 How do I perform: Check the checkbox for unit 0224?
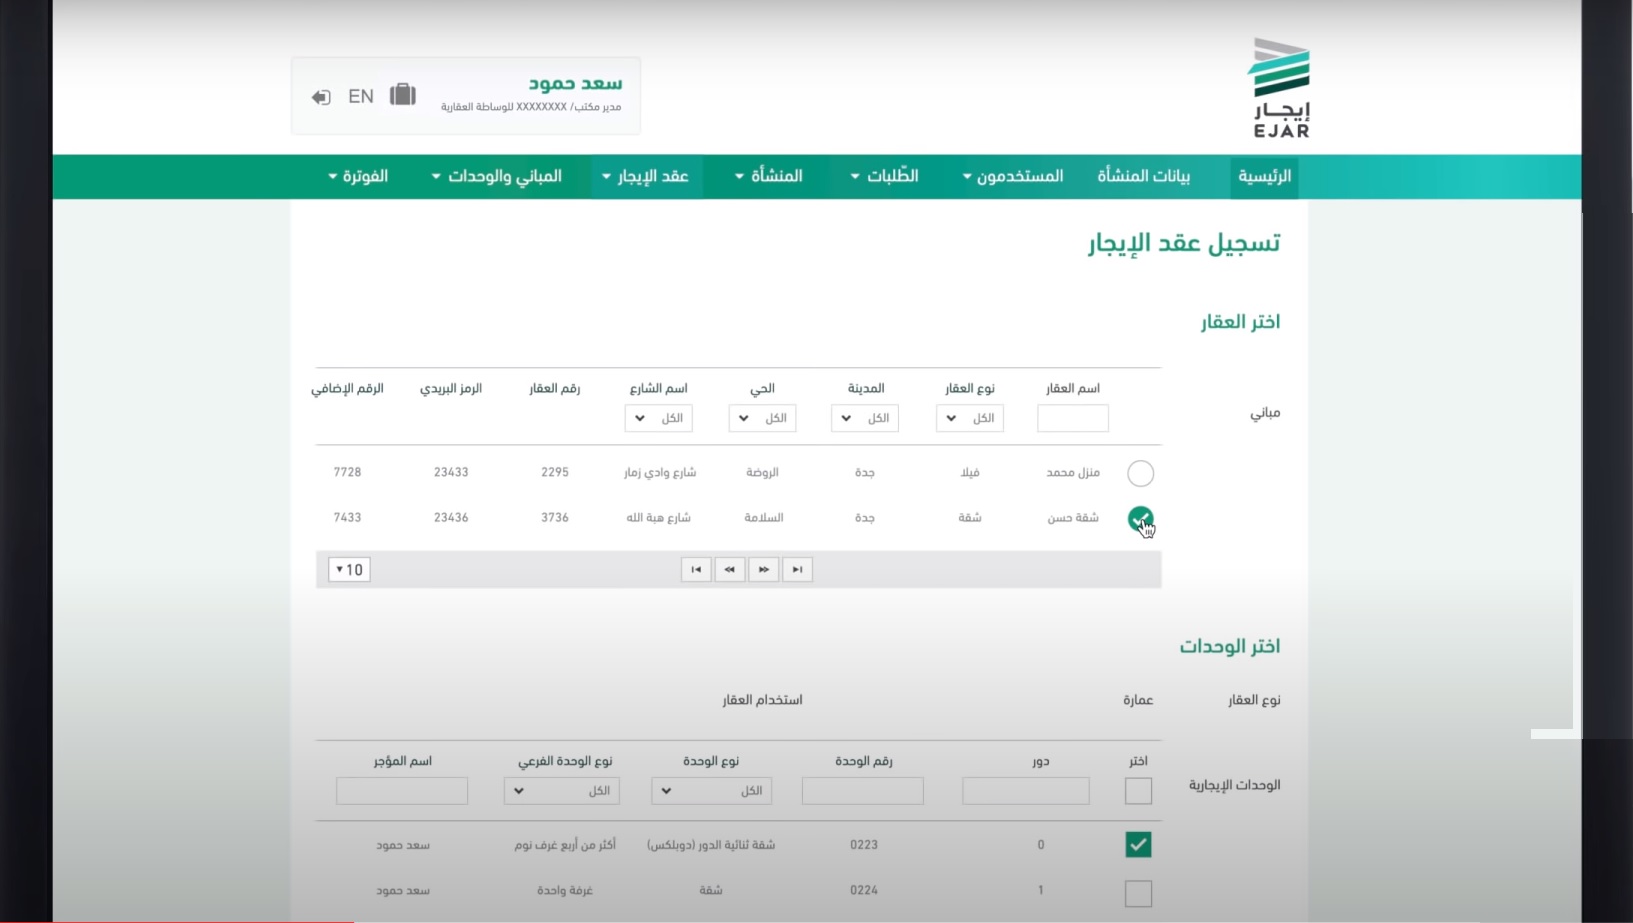(1138, 893)
